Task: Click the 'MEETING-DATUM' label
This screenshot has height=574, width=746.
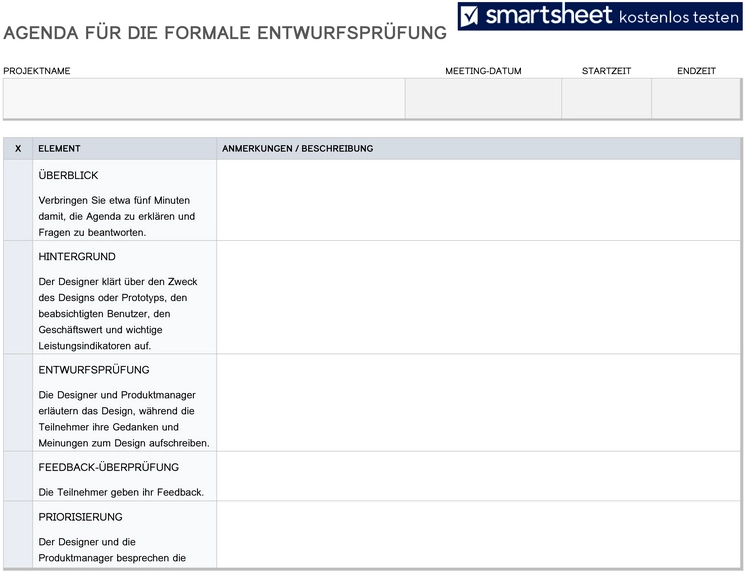Action: click(x=483, y=71)
